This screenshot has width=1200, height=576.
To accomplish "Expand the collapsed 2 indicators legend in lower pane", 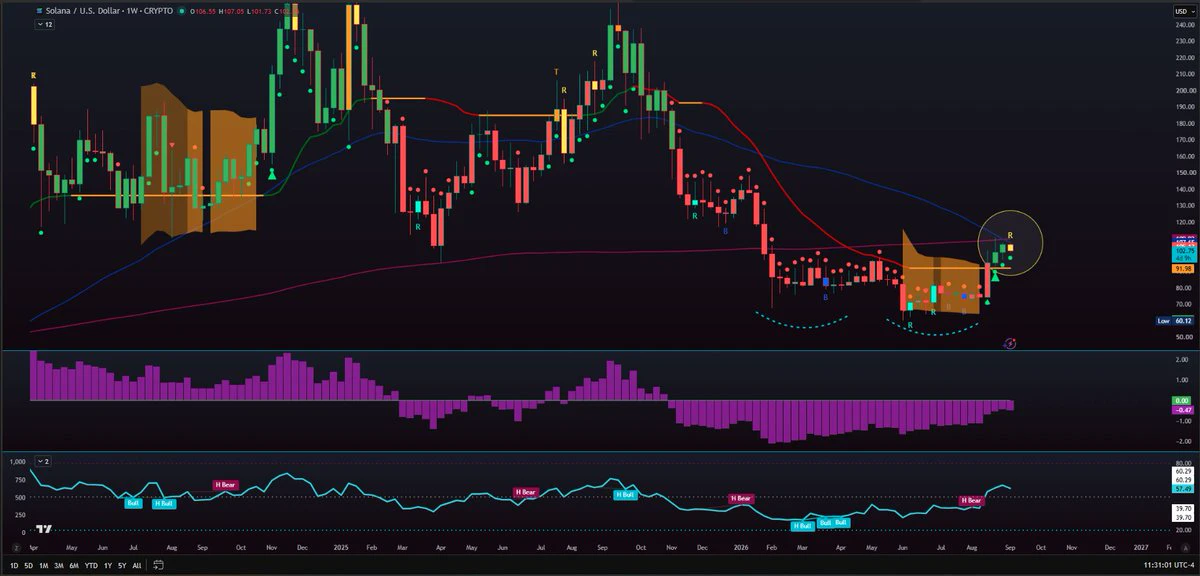I will [43, 461].
